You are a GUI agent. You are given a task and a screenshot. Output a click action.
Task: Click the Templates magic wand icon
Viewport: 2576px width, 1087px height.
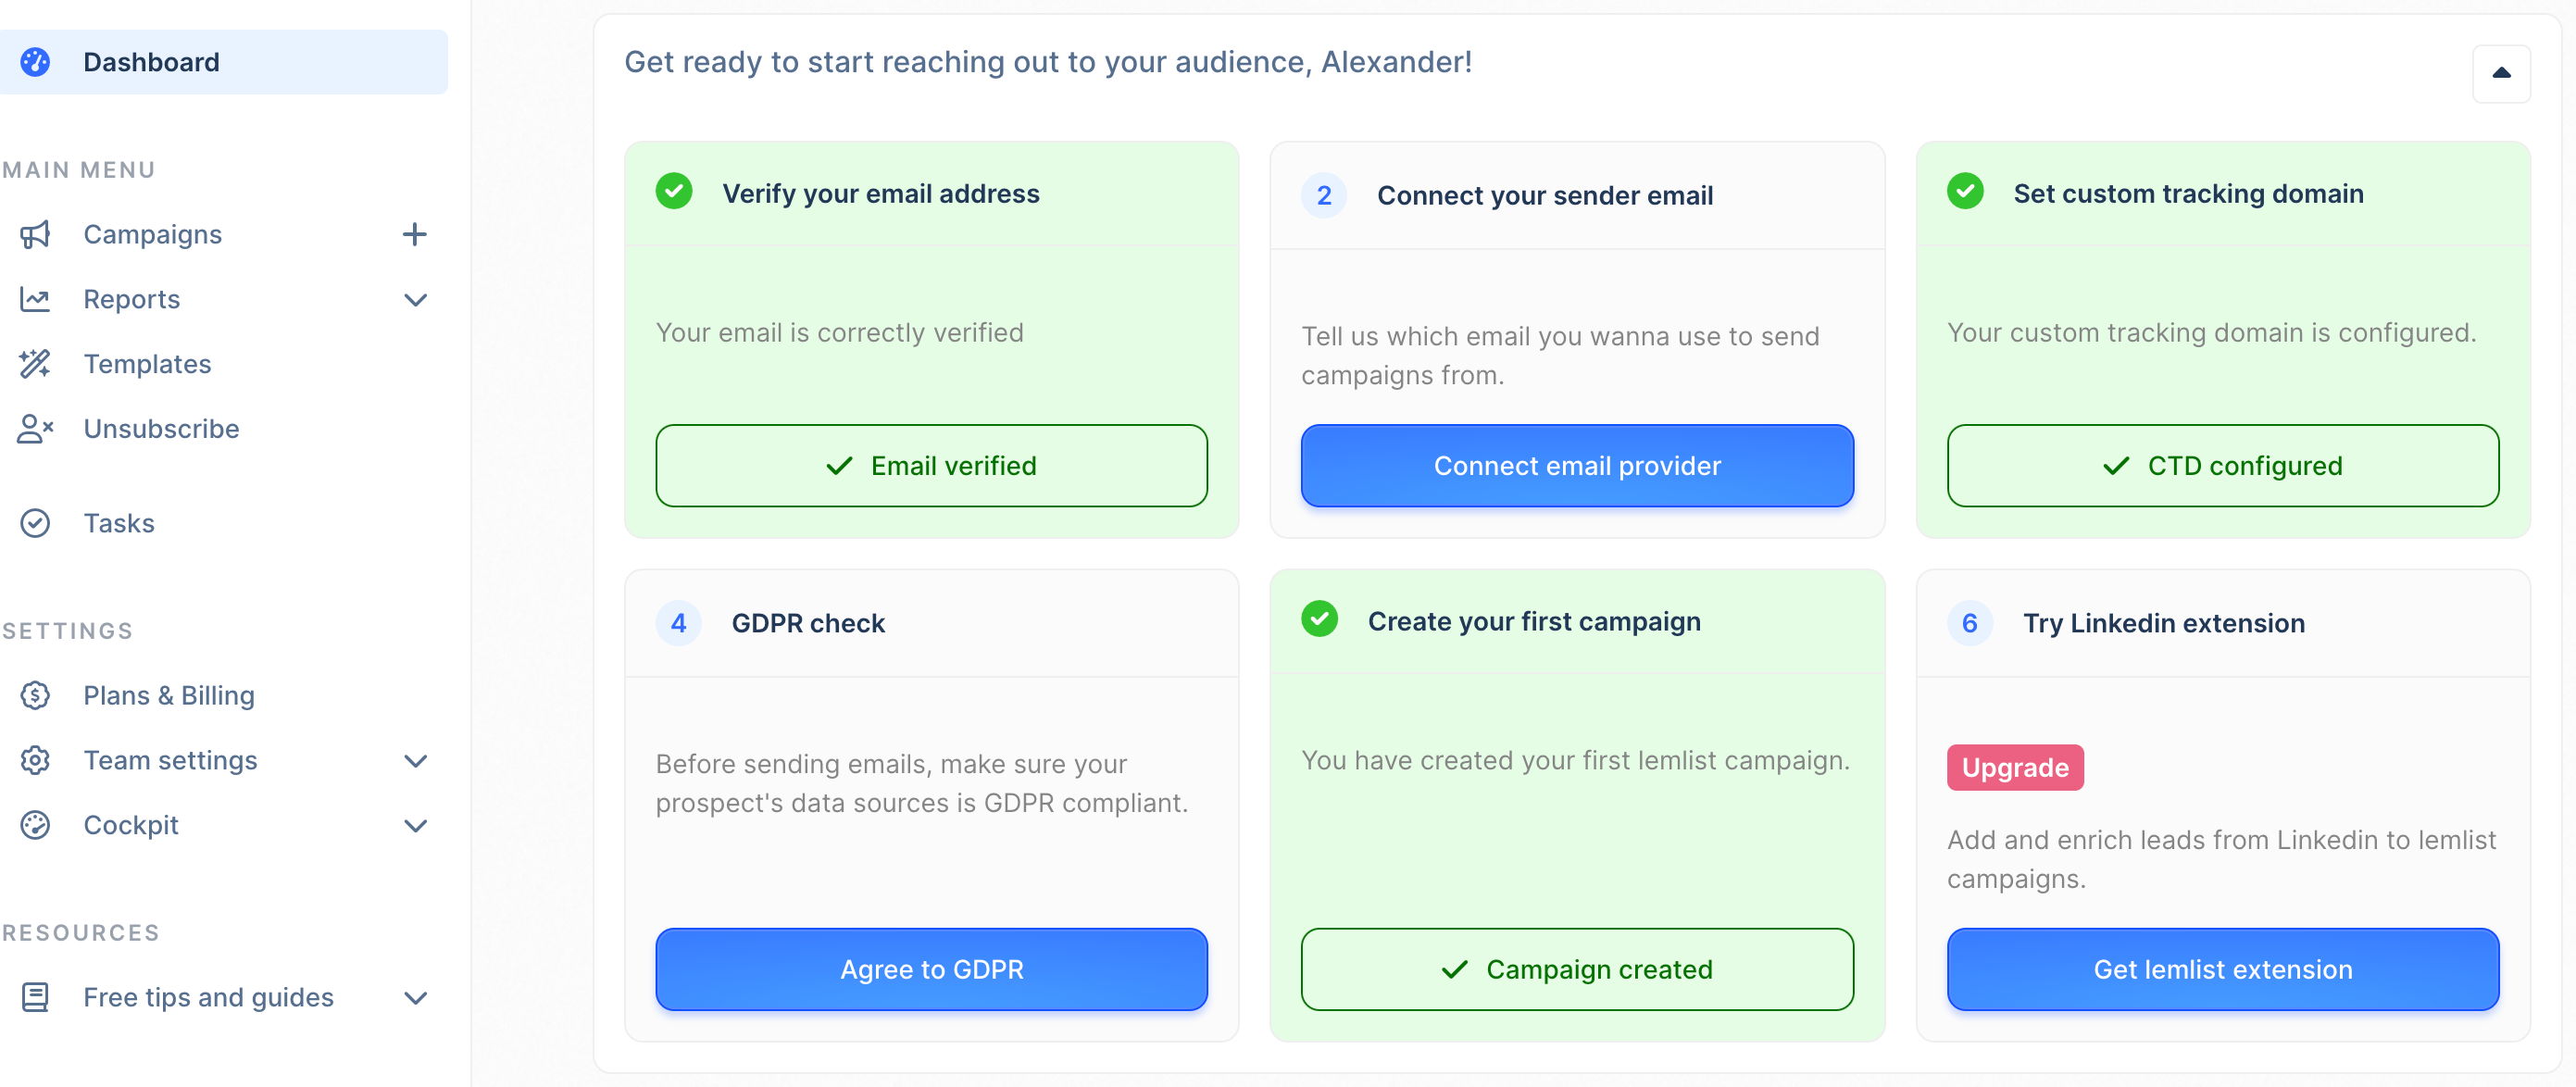pos(35,364)
